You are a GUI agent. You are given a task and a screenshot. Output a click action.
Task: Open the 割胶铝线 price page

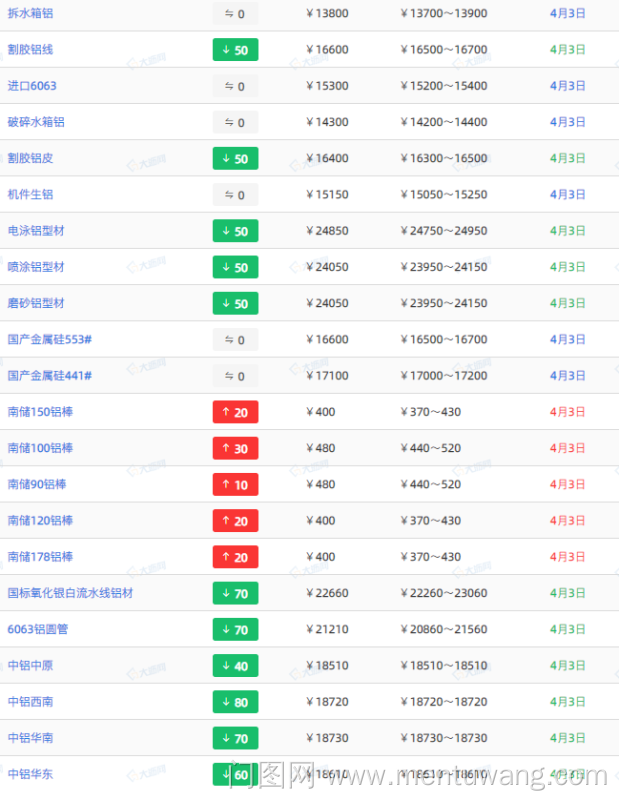(30, 49)
